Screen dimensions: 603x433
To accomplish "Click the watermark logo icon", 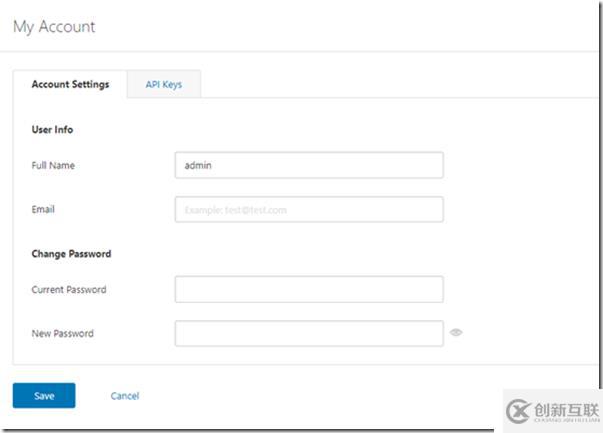I will point(518,412).
